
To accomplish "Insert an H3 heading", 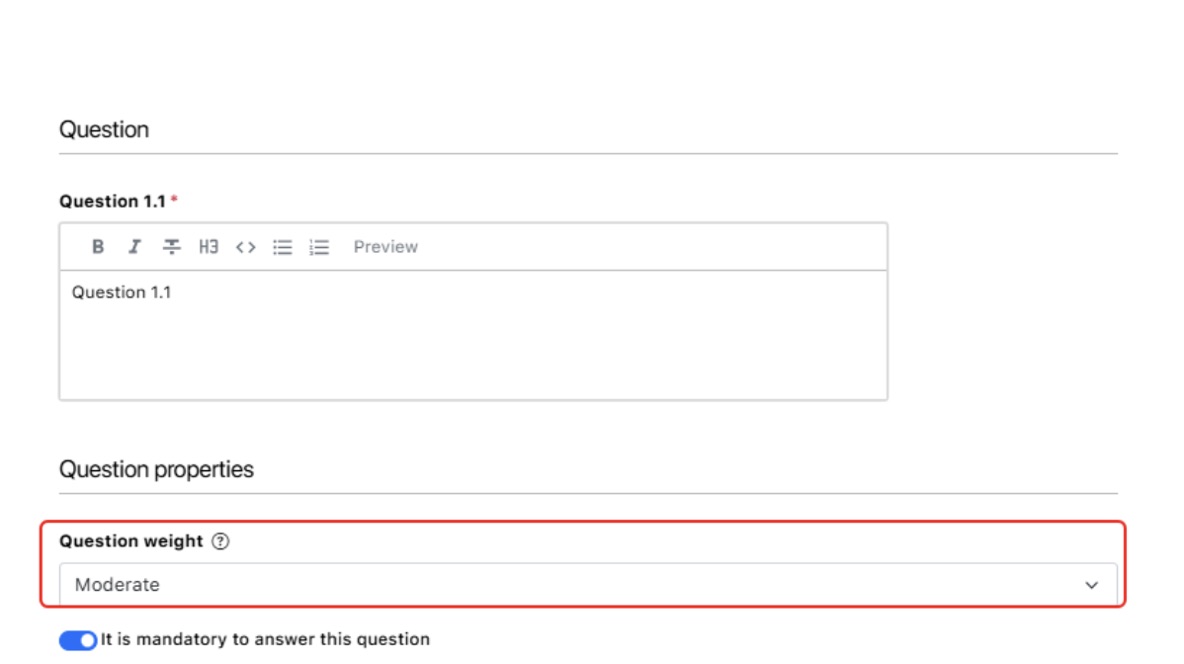I will click(x=208, y=246).
